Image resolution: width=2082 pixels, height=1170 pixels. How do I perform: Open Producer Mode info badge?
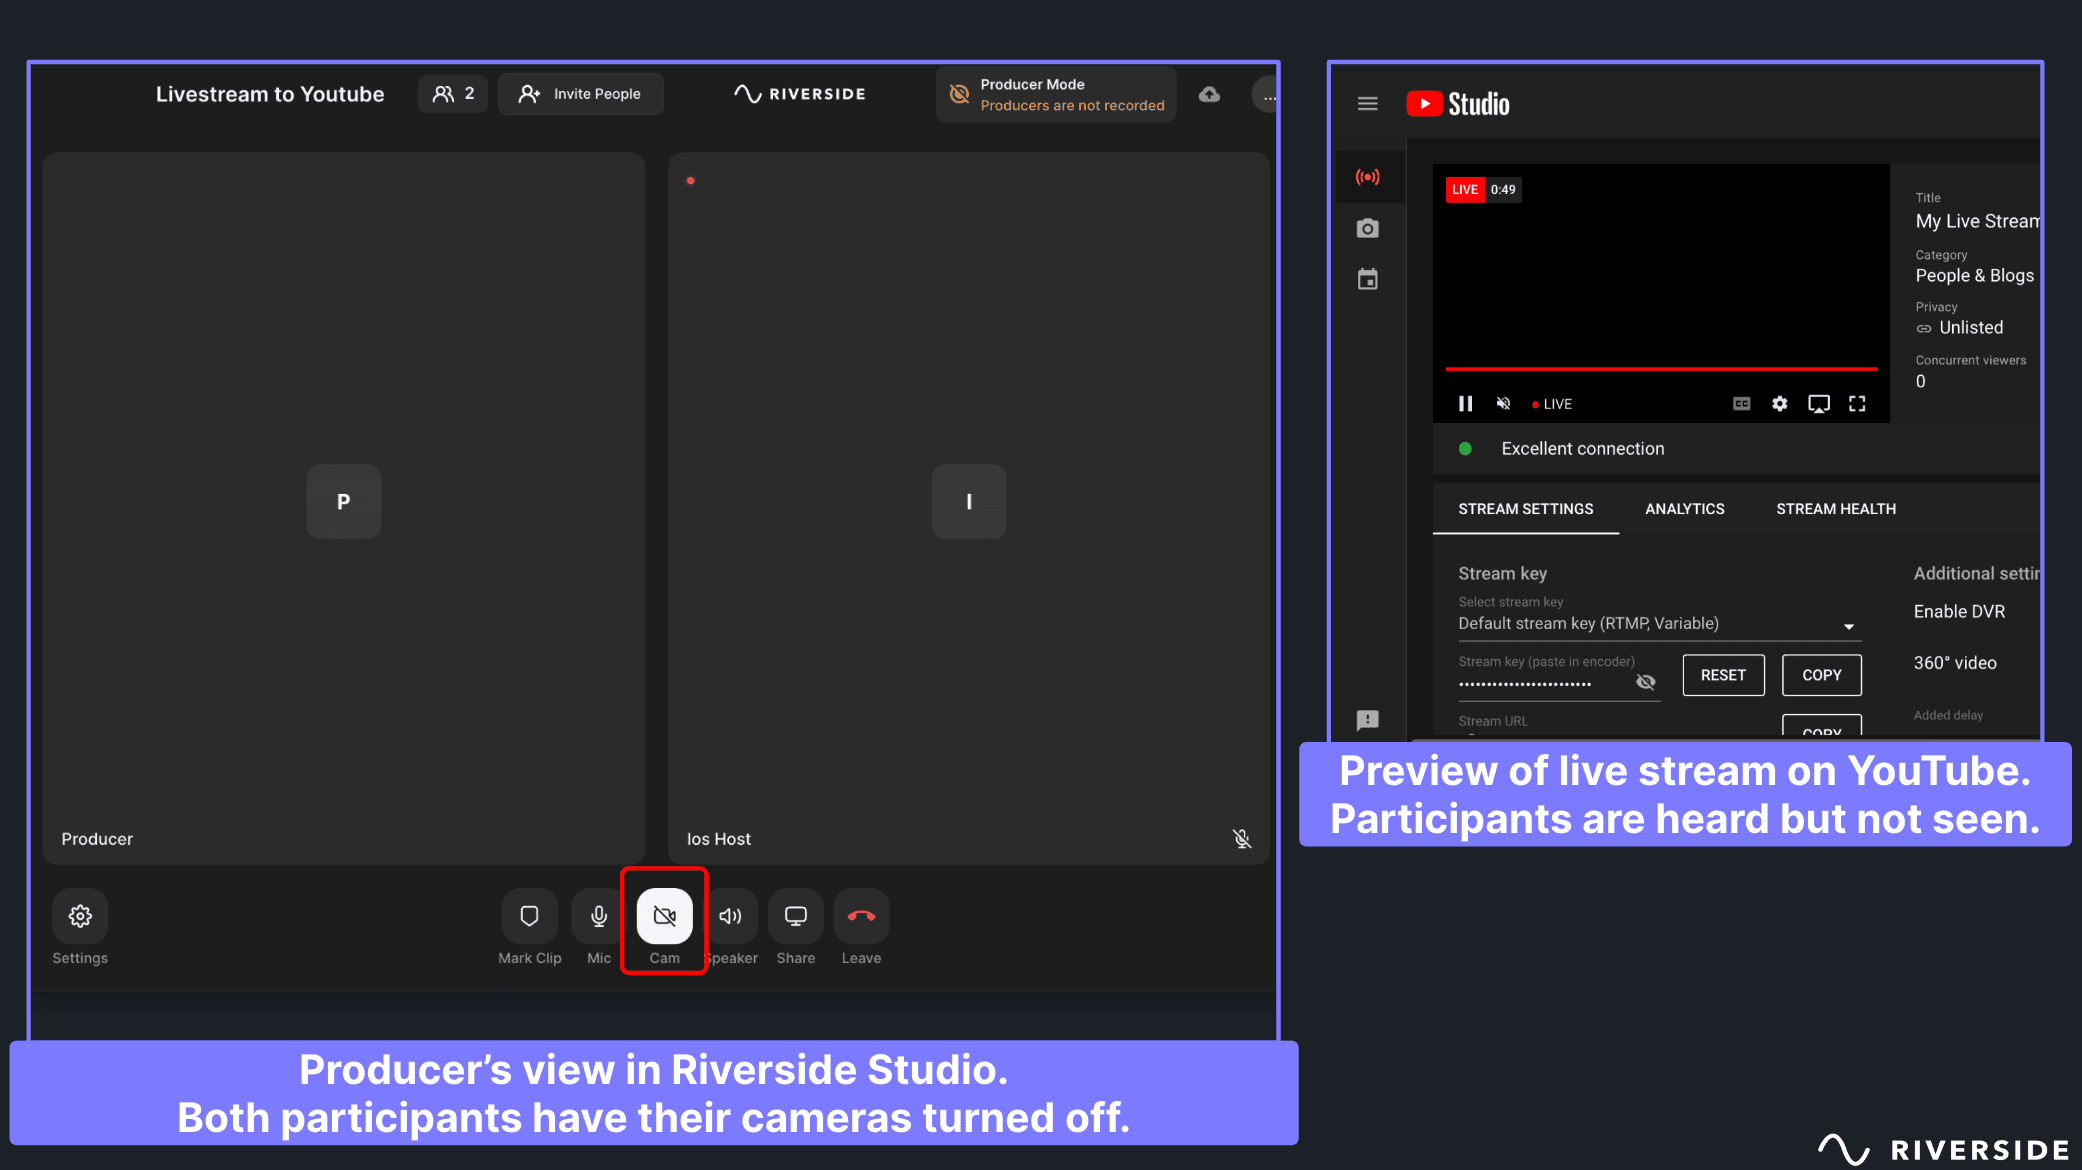tap(1057, 95)
